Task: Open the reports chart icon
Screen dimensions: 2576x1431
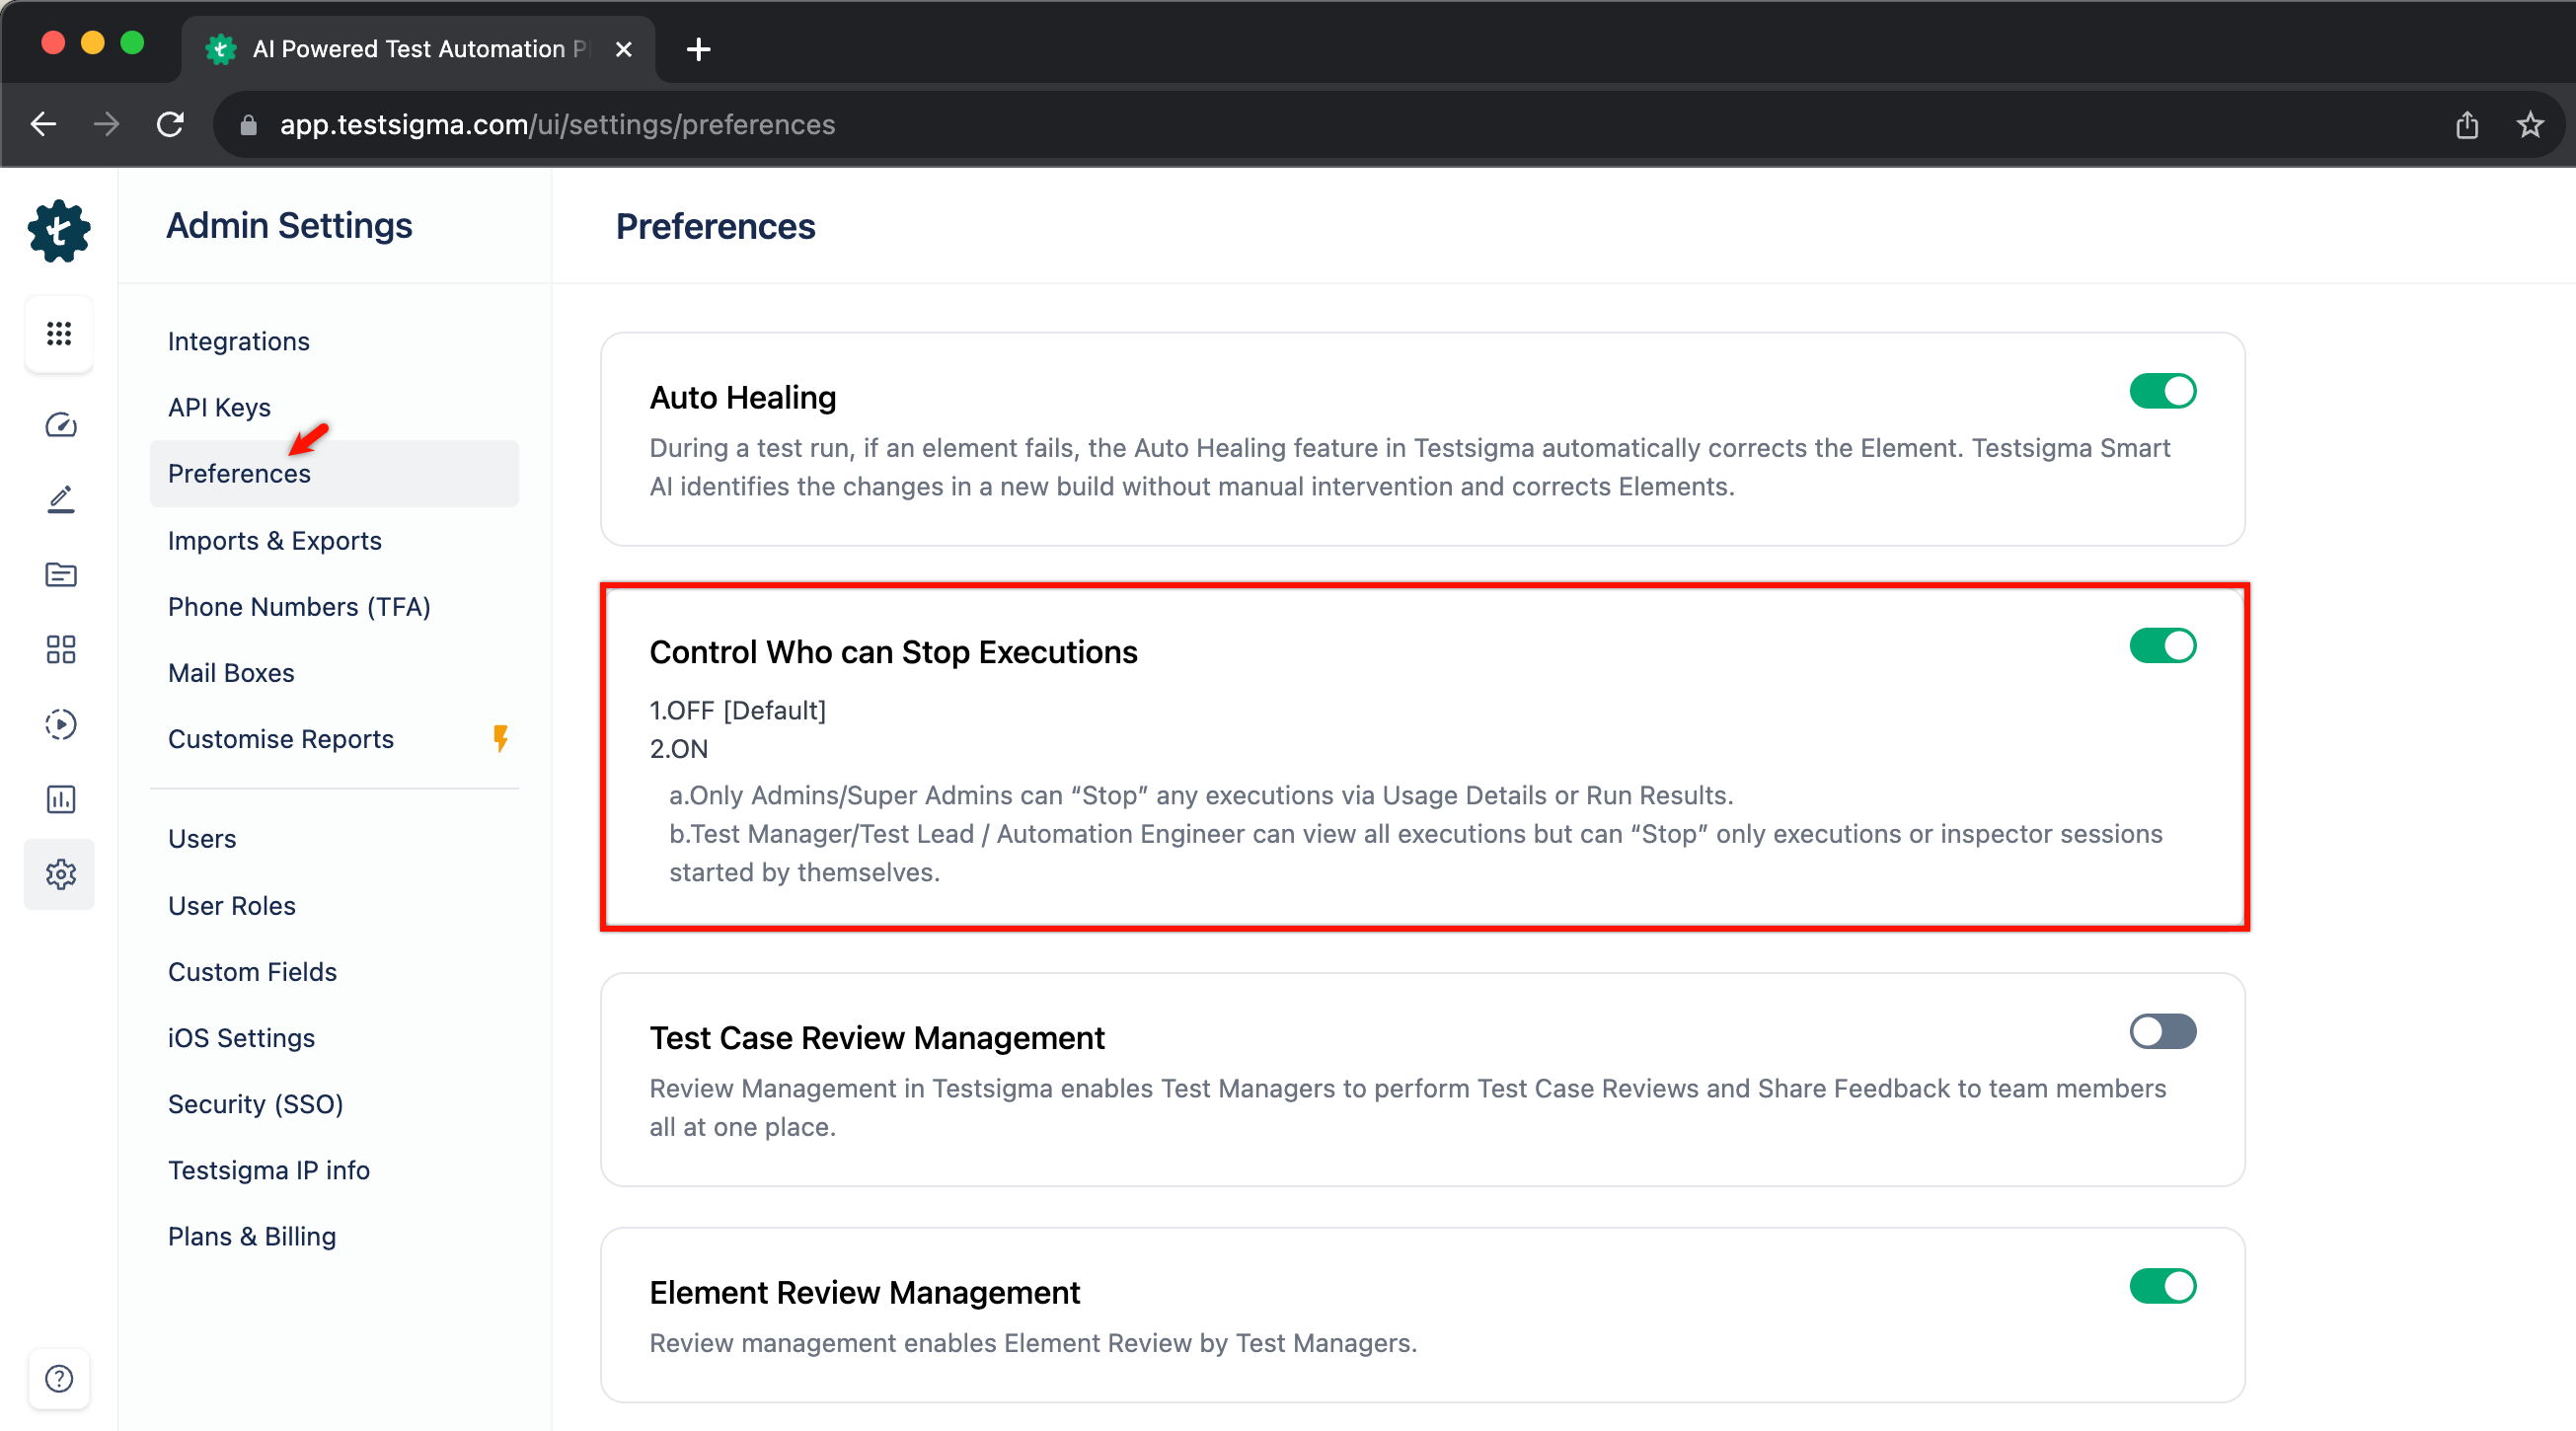Action: [60, 799]
